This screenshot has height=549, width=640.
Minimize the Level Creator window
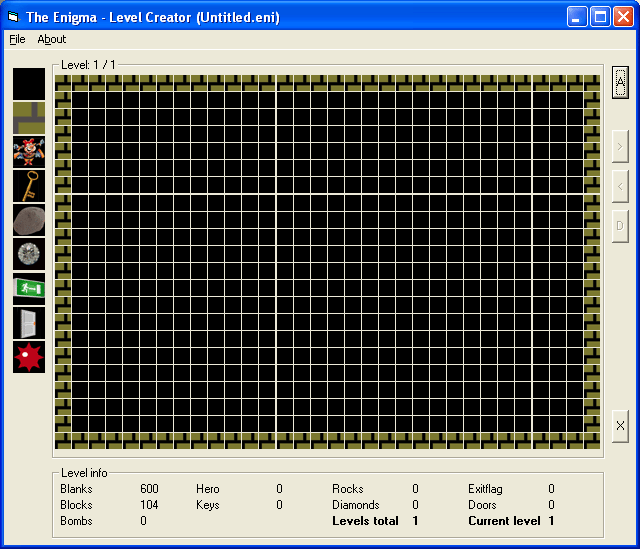[577, 17]
